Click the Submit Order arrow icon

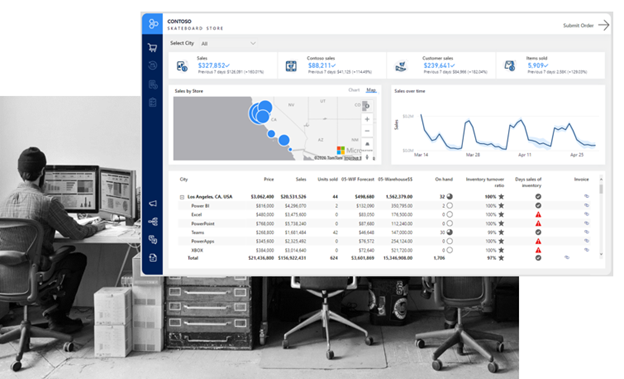point(604,25)
